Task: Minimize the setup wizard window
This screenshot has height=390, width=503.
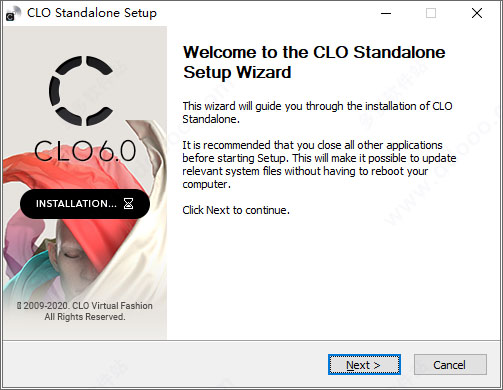Action: [386, 13]
